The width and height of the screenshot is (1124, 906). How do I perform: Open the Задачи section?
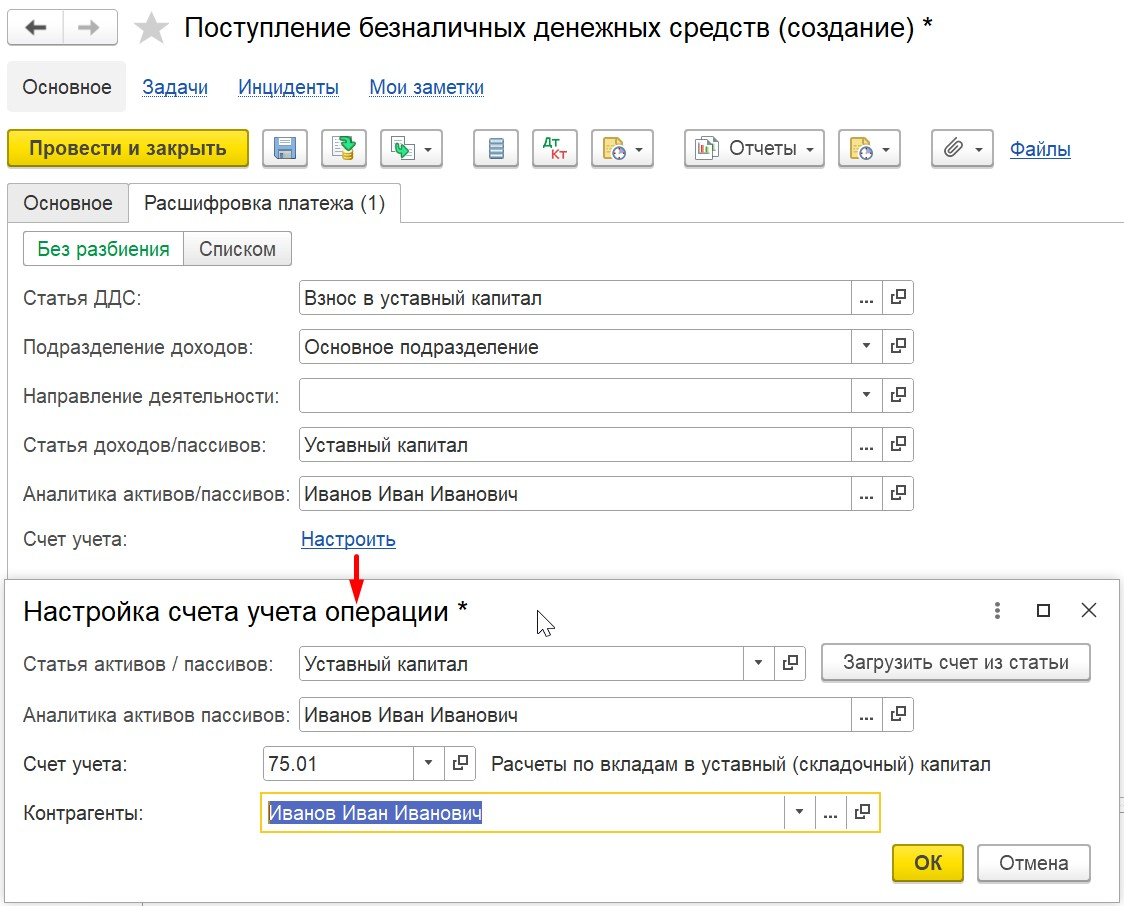pos(175,87)
